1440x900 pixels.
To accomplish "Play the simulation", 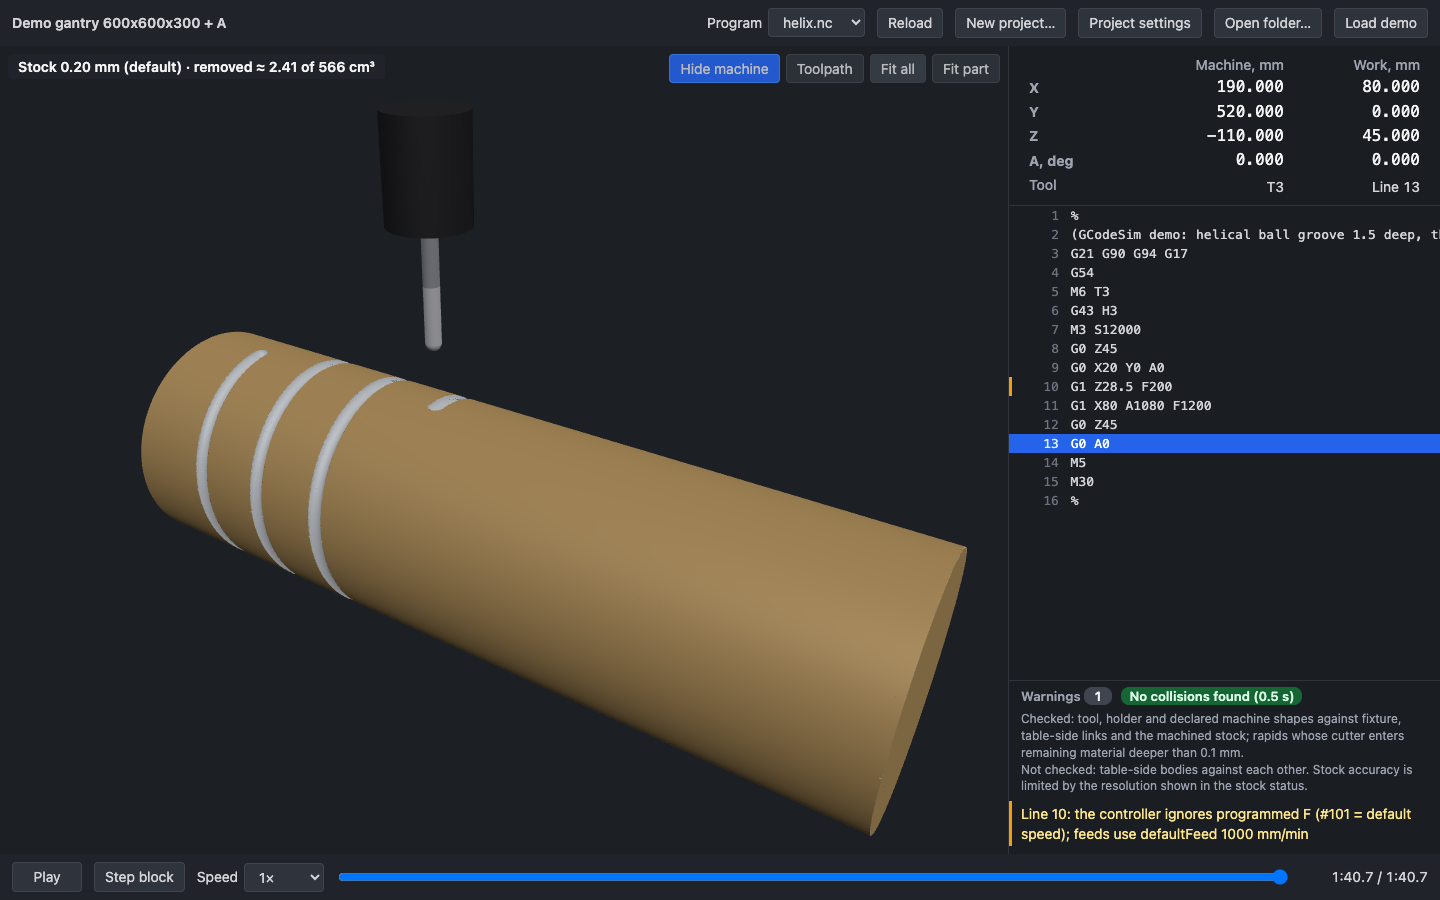I will 47,877.
